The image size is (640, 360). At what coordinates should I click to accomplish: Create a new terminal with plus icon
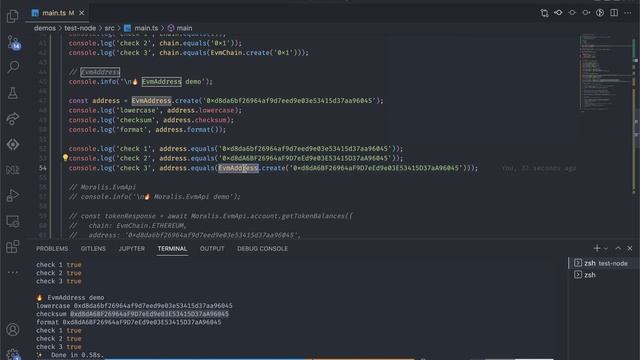pos(597,248)
